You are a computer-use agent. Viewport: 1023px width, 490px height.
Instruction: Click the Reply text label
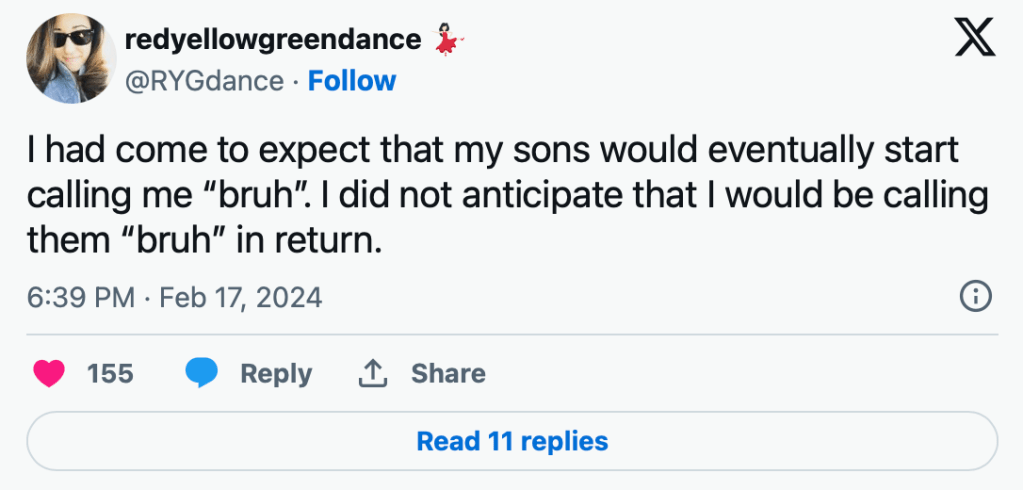276,375
